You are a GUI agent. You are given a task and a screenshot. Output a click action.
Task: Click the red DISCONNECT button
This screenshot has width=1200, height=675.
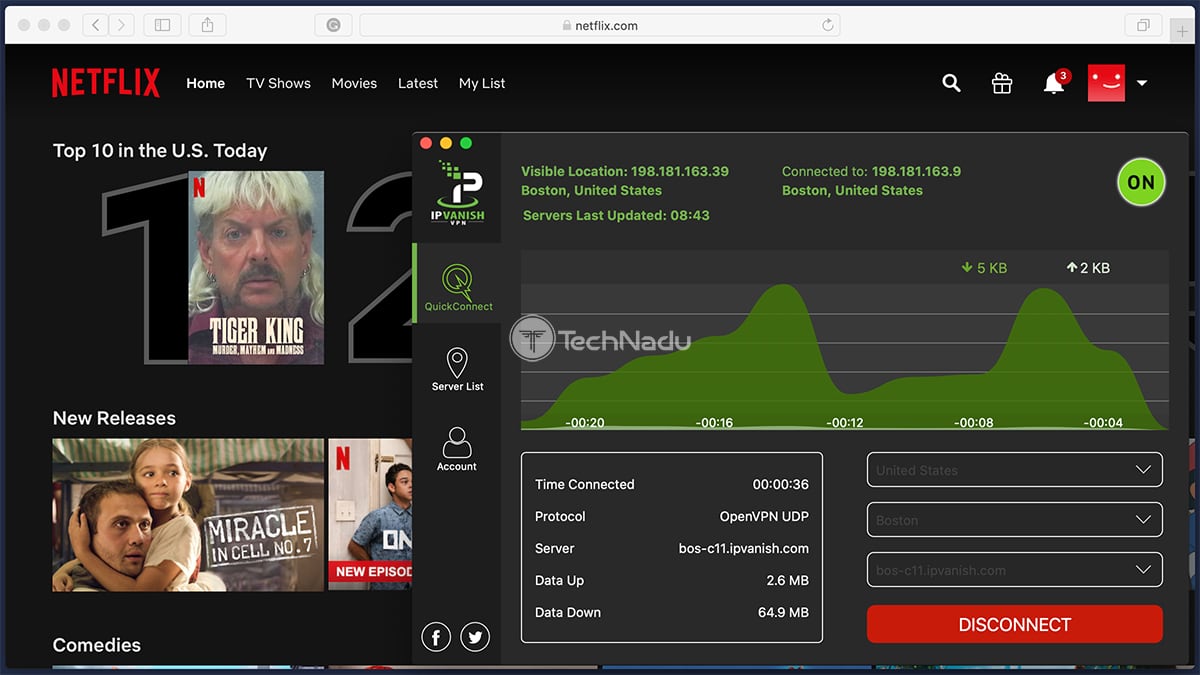point(1014,624)
